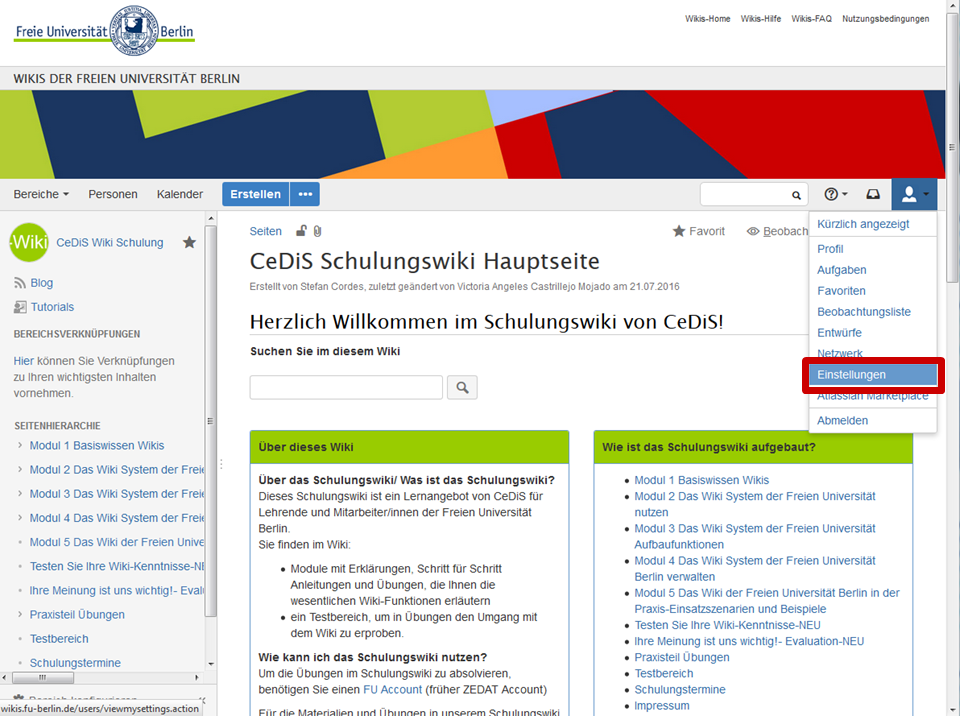Open Schulungstermine in the sidebar tree
Screen dimensions: 960x720
(x=75, y=662)
